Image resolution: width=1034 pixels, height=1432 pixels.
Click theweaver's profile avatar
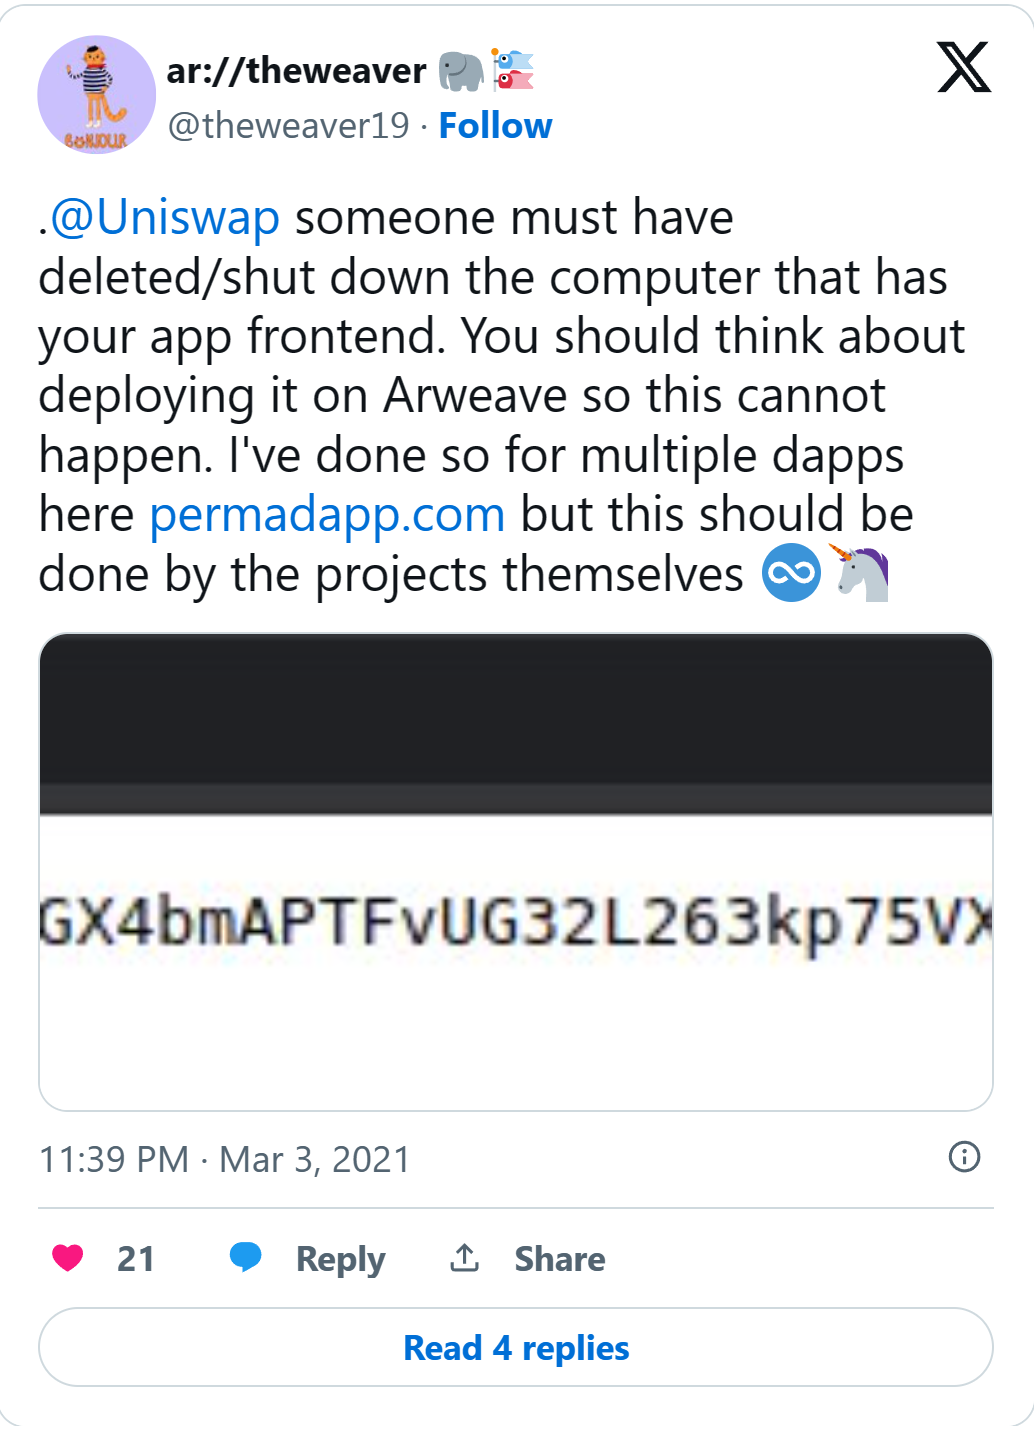click(x=96, y=94)
